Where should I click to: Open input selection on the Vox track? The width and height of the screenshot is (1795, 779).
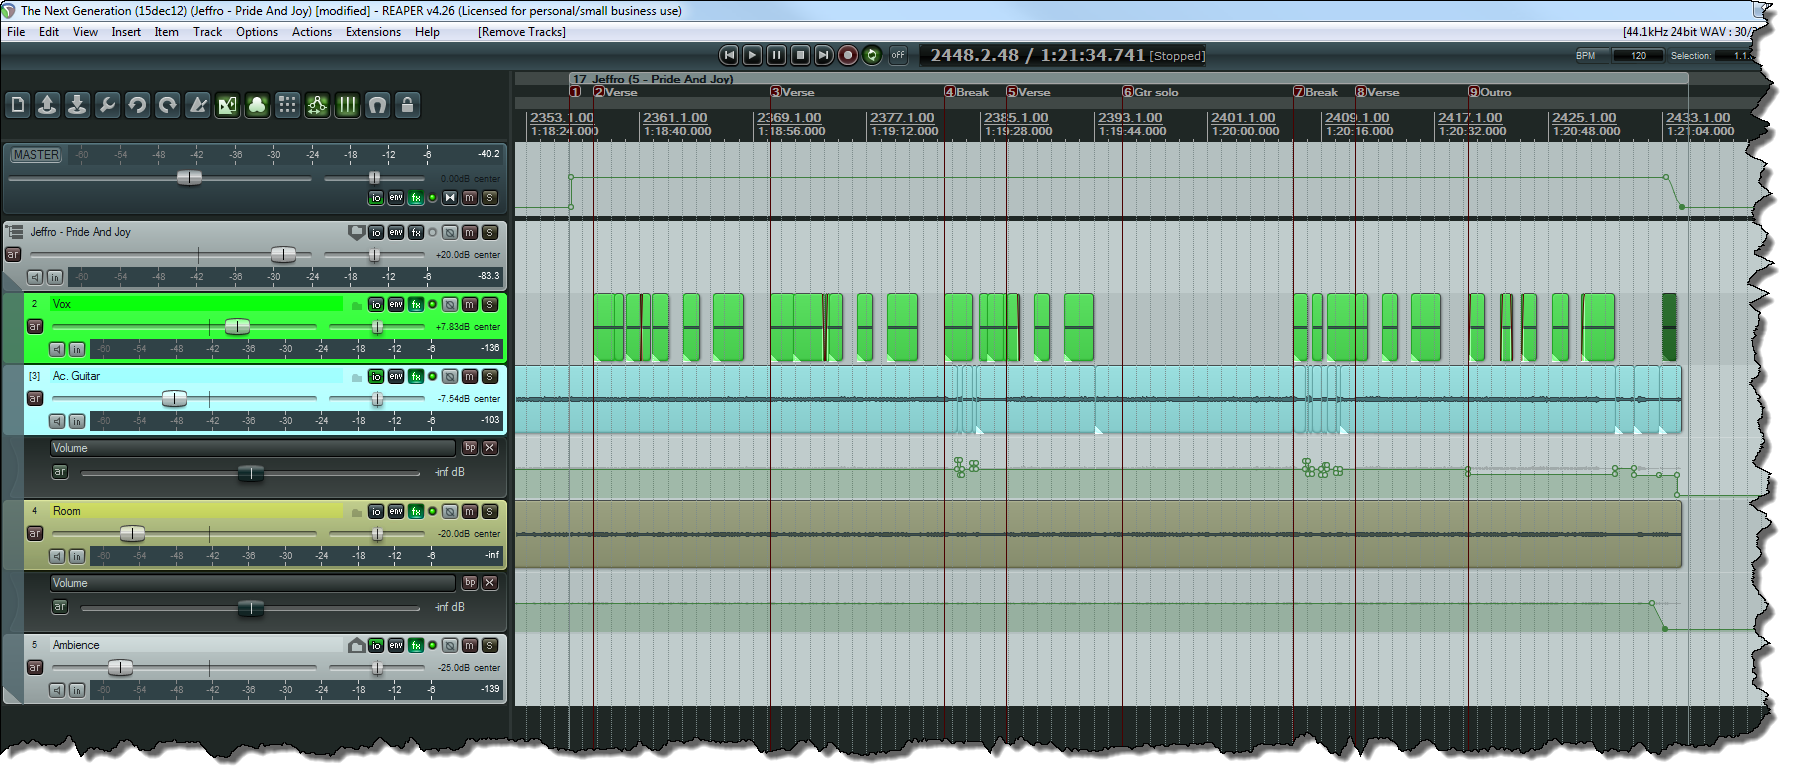(77, 349)
